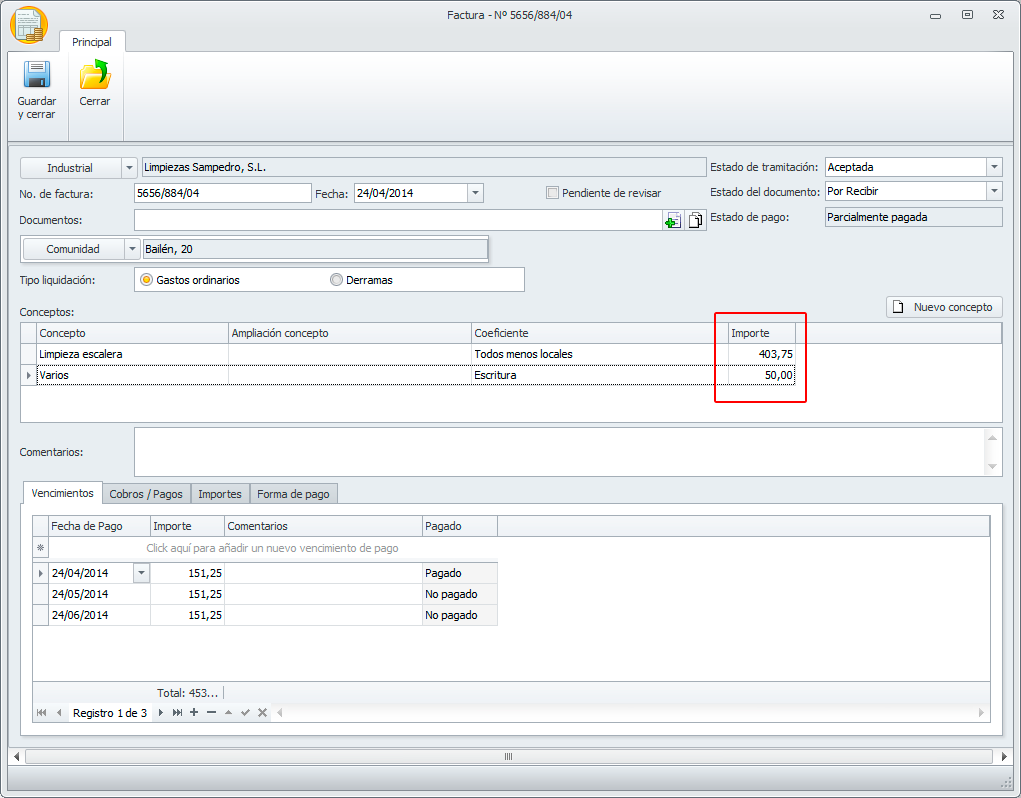Click the copy documents icon
This screenshot has height=798, width=1021.
pyautogui.click(x=696, y=220)
